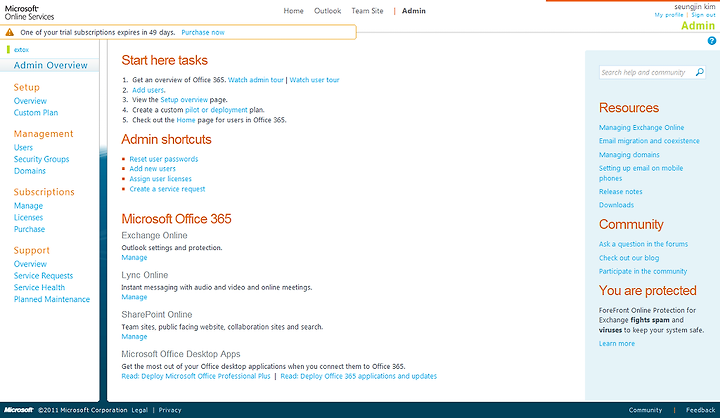Viewport: 720px width, 418px height.
Task: Open Release notes resource
Action: click(x=620, y=192)
